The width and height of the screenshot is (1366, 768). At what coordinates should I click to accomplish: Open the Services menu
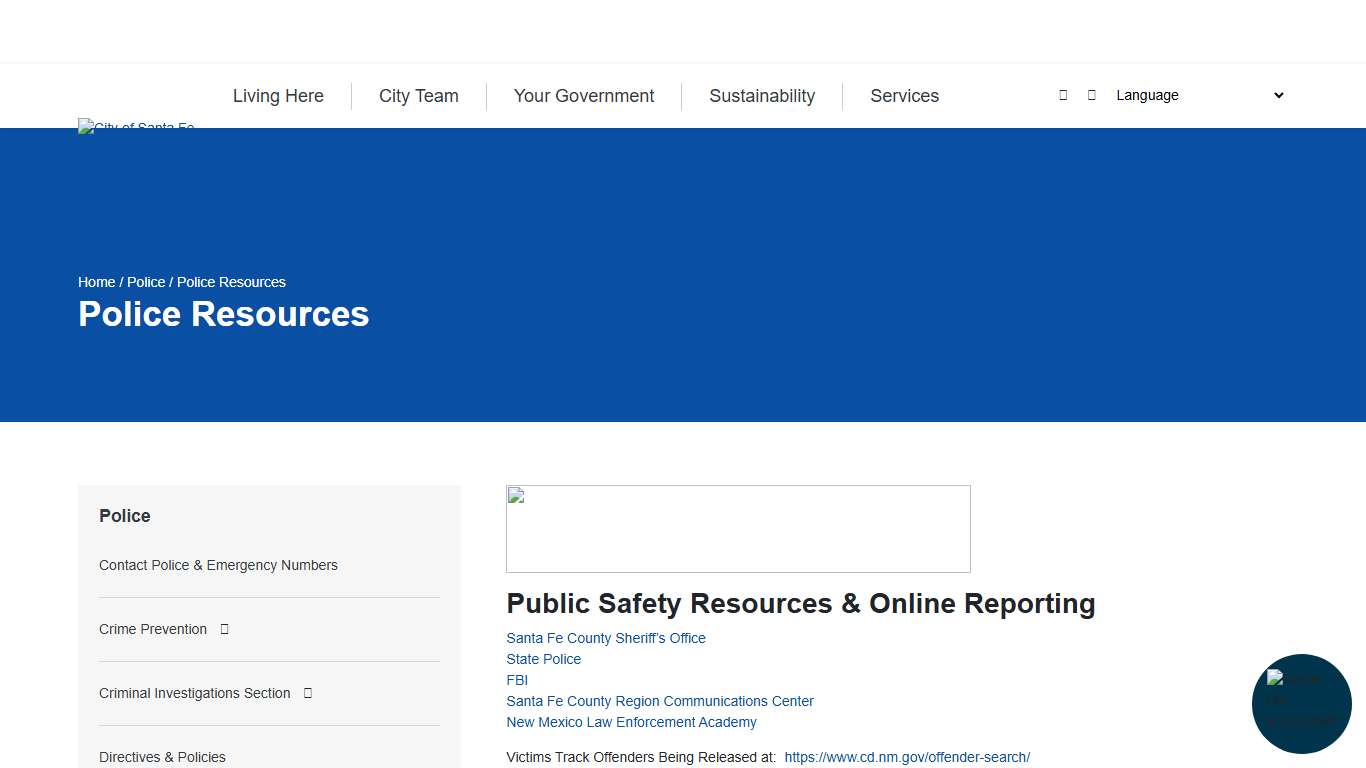coord(904,96)
